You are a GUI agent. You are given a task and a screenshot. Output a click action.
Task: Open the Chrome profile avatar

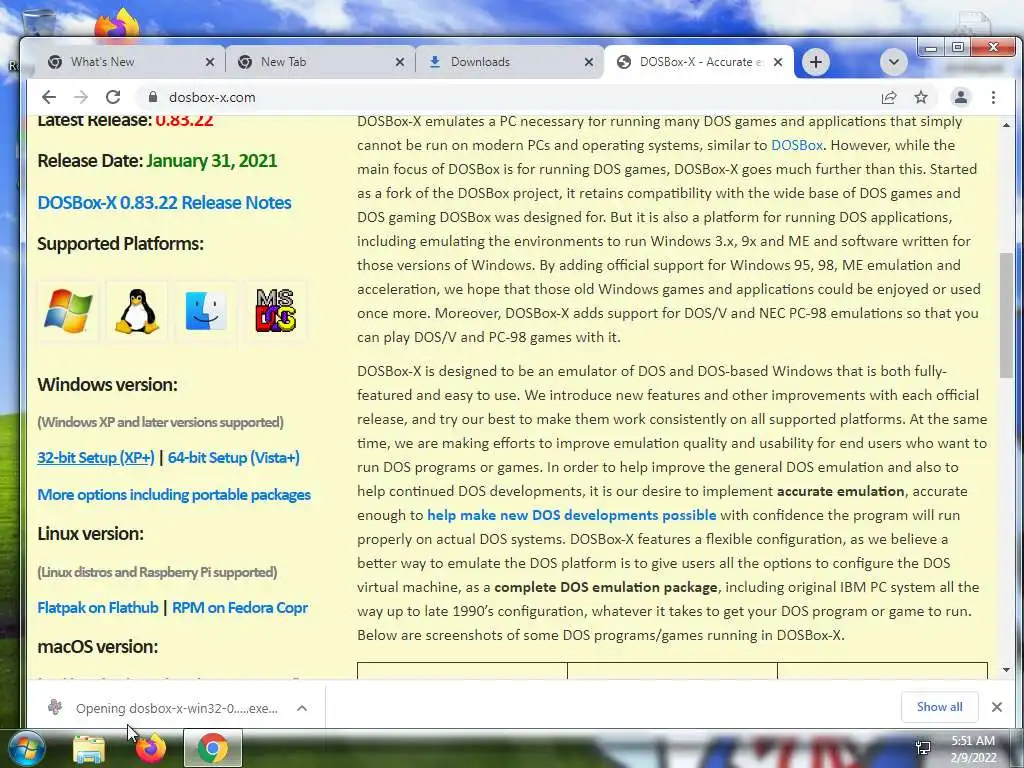tap(961, 97)
